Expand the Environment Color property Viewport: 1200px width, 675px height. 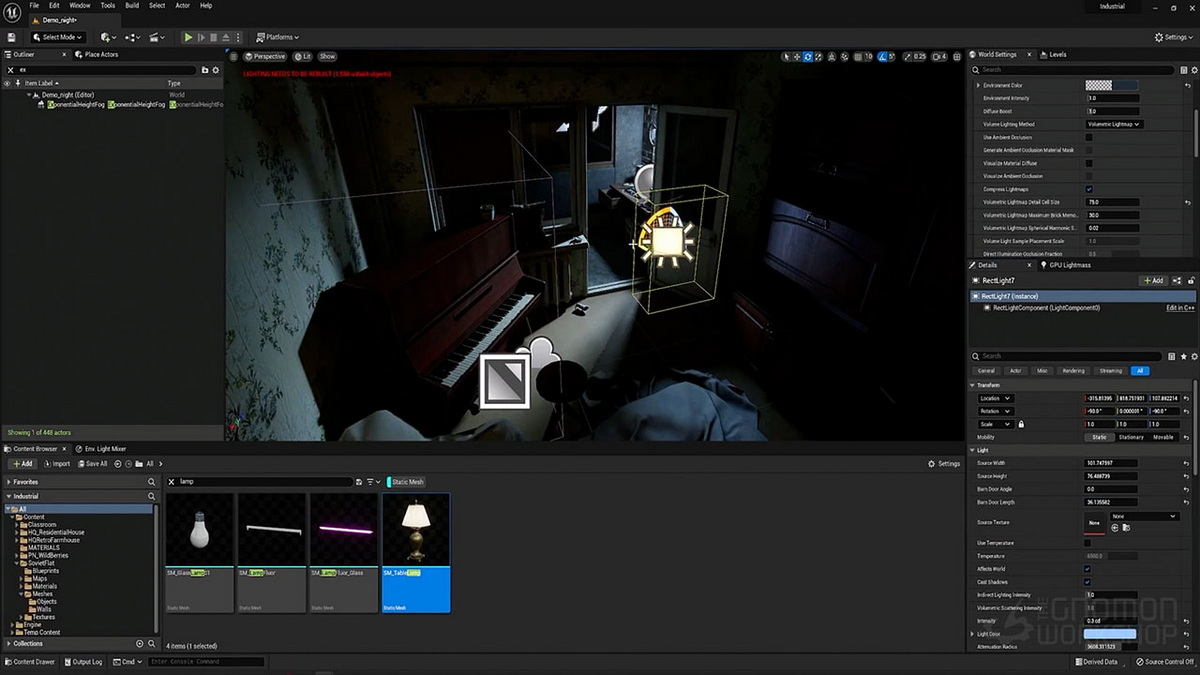(x=979, y=85)
